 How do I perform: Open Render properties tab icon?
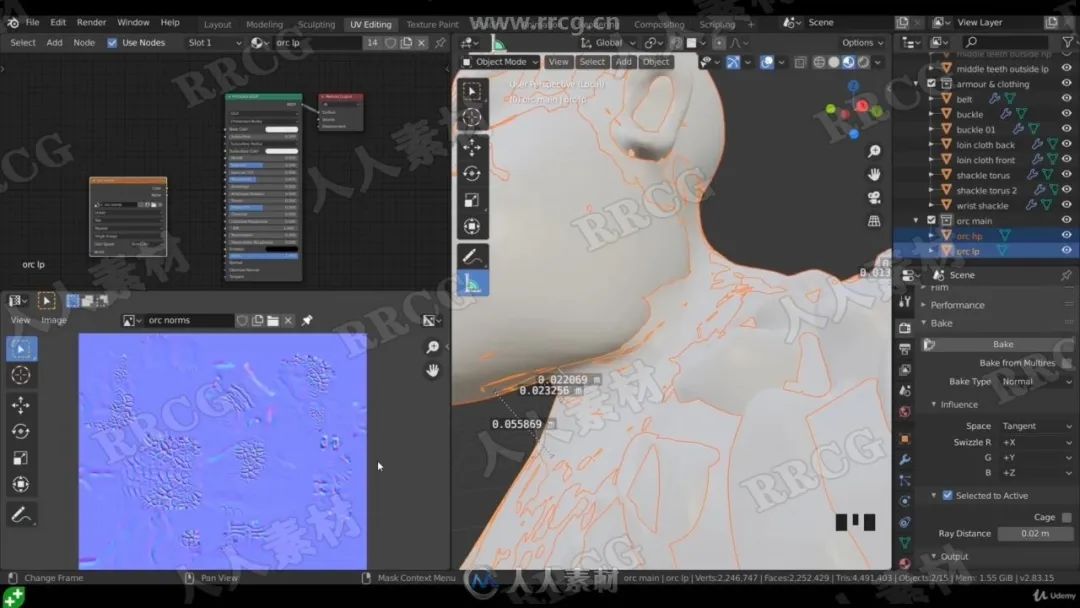905,328
